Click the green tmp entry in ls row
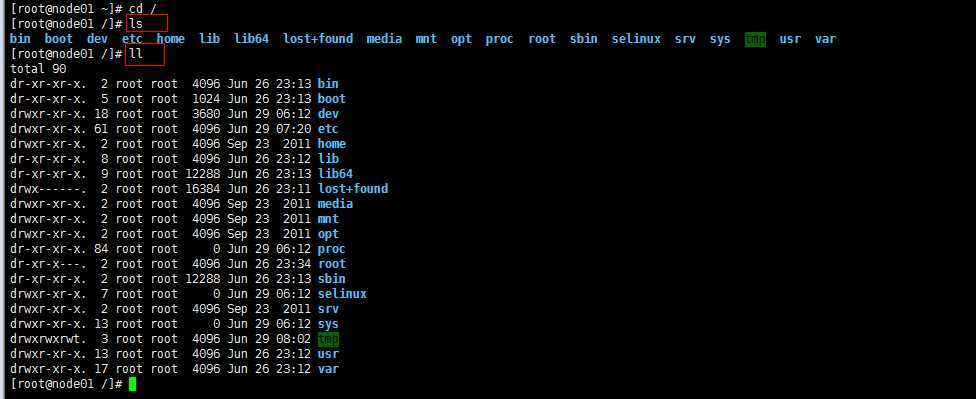Viewport: 976px width, 399px height. click(755, 39)
